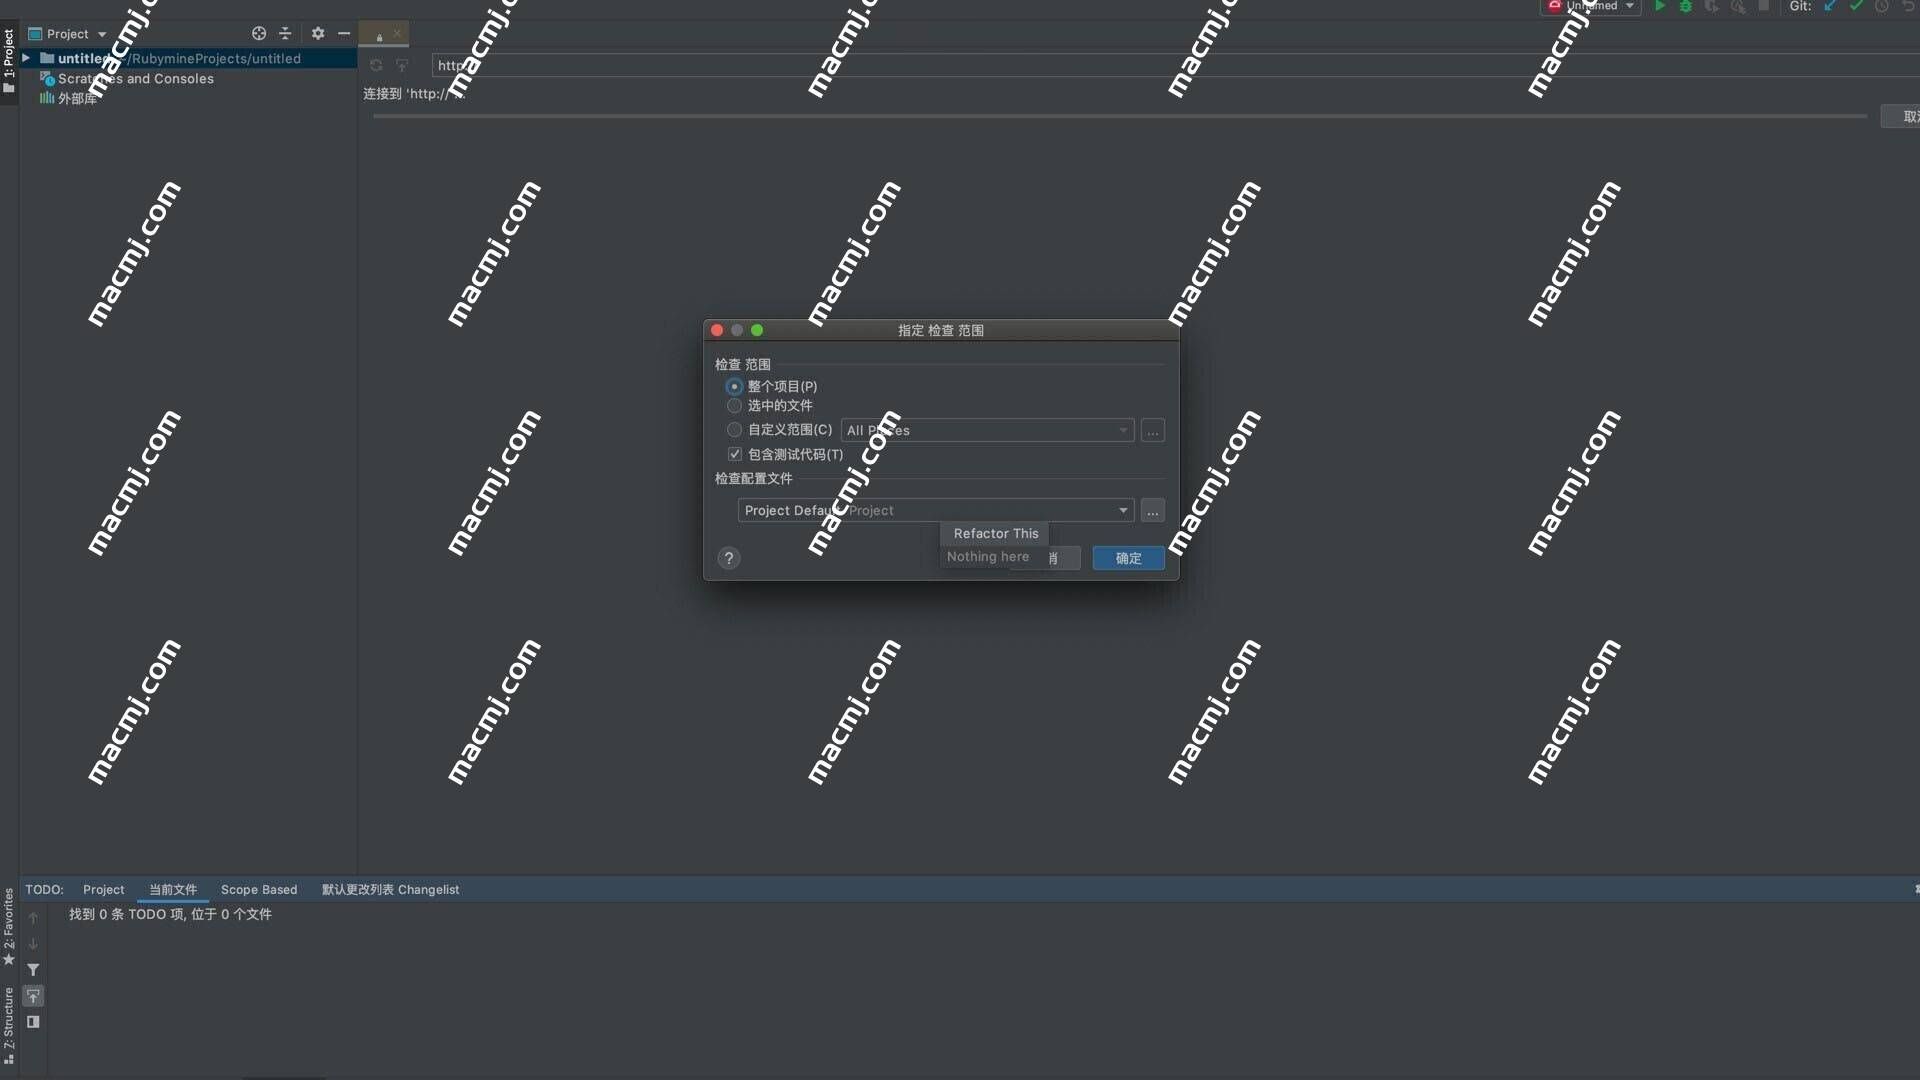1920x1080 pixels.
Task: Open the Project view selector dropdown
Action: [x=67, y=33]
